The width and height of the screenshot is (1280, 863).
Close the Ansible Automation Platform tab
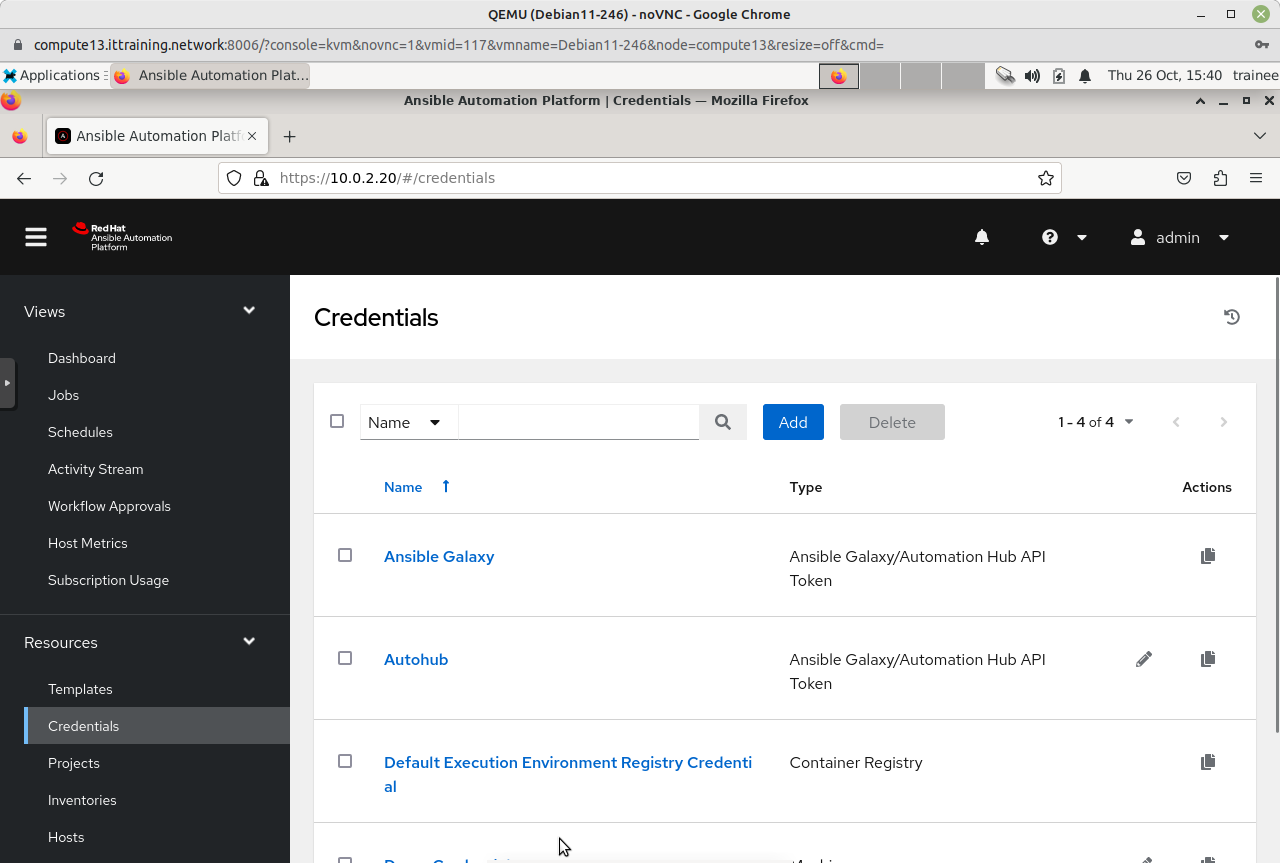click(253, 136)
